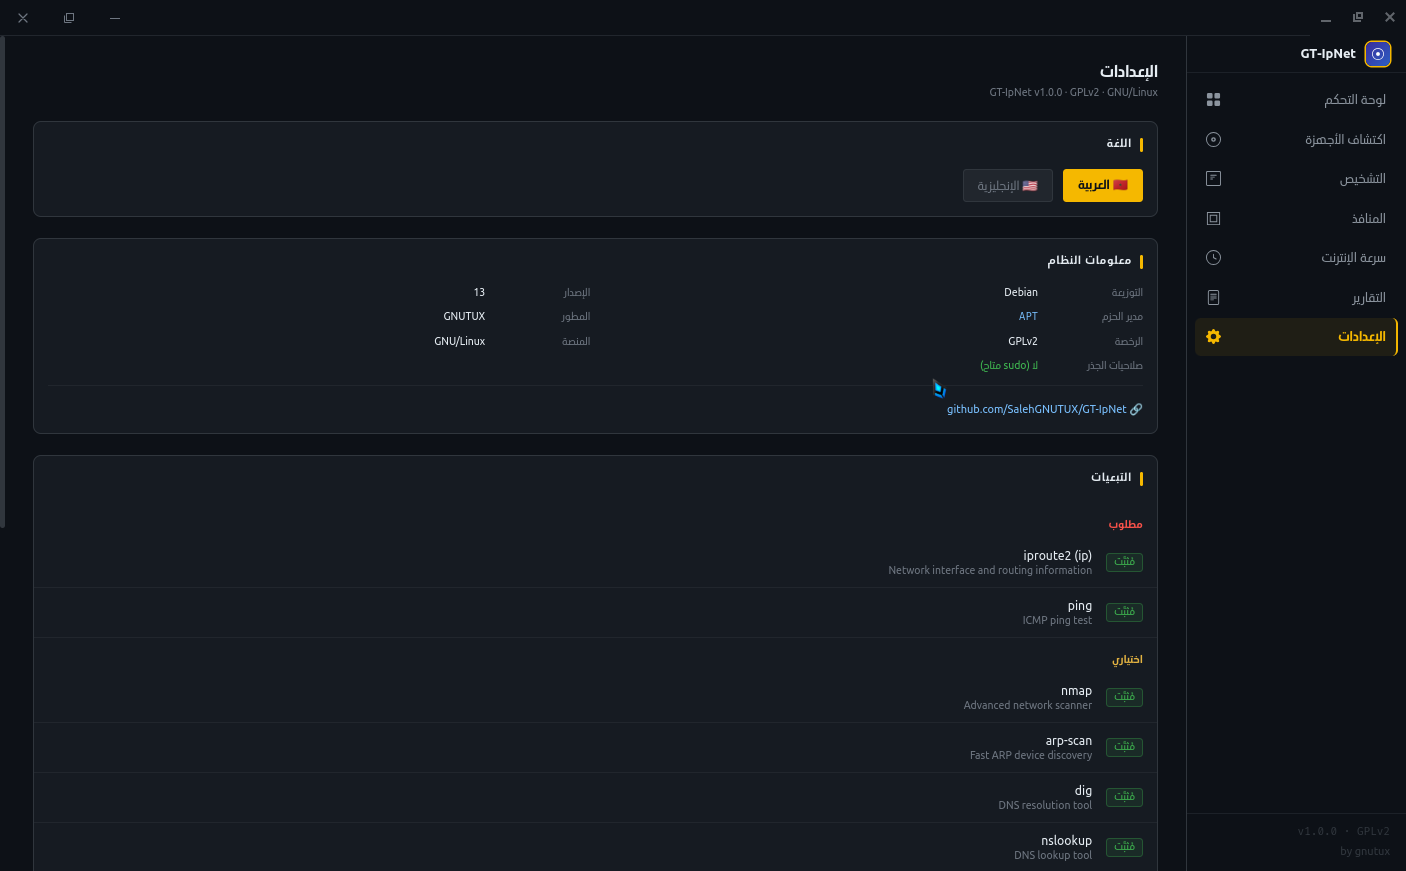Click the yellow gear icon on الإعدادات

coord(1213,337)
